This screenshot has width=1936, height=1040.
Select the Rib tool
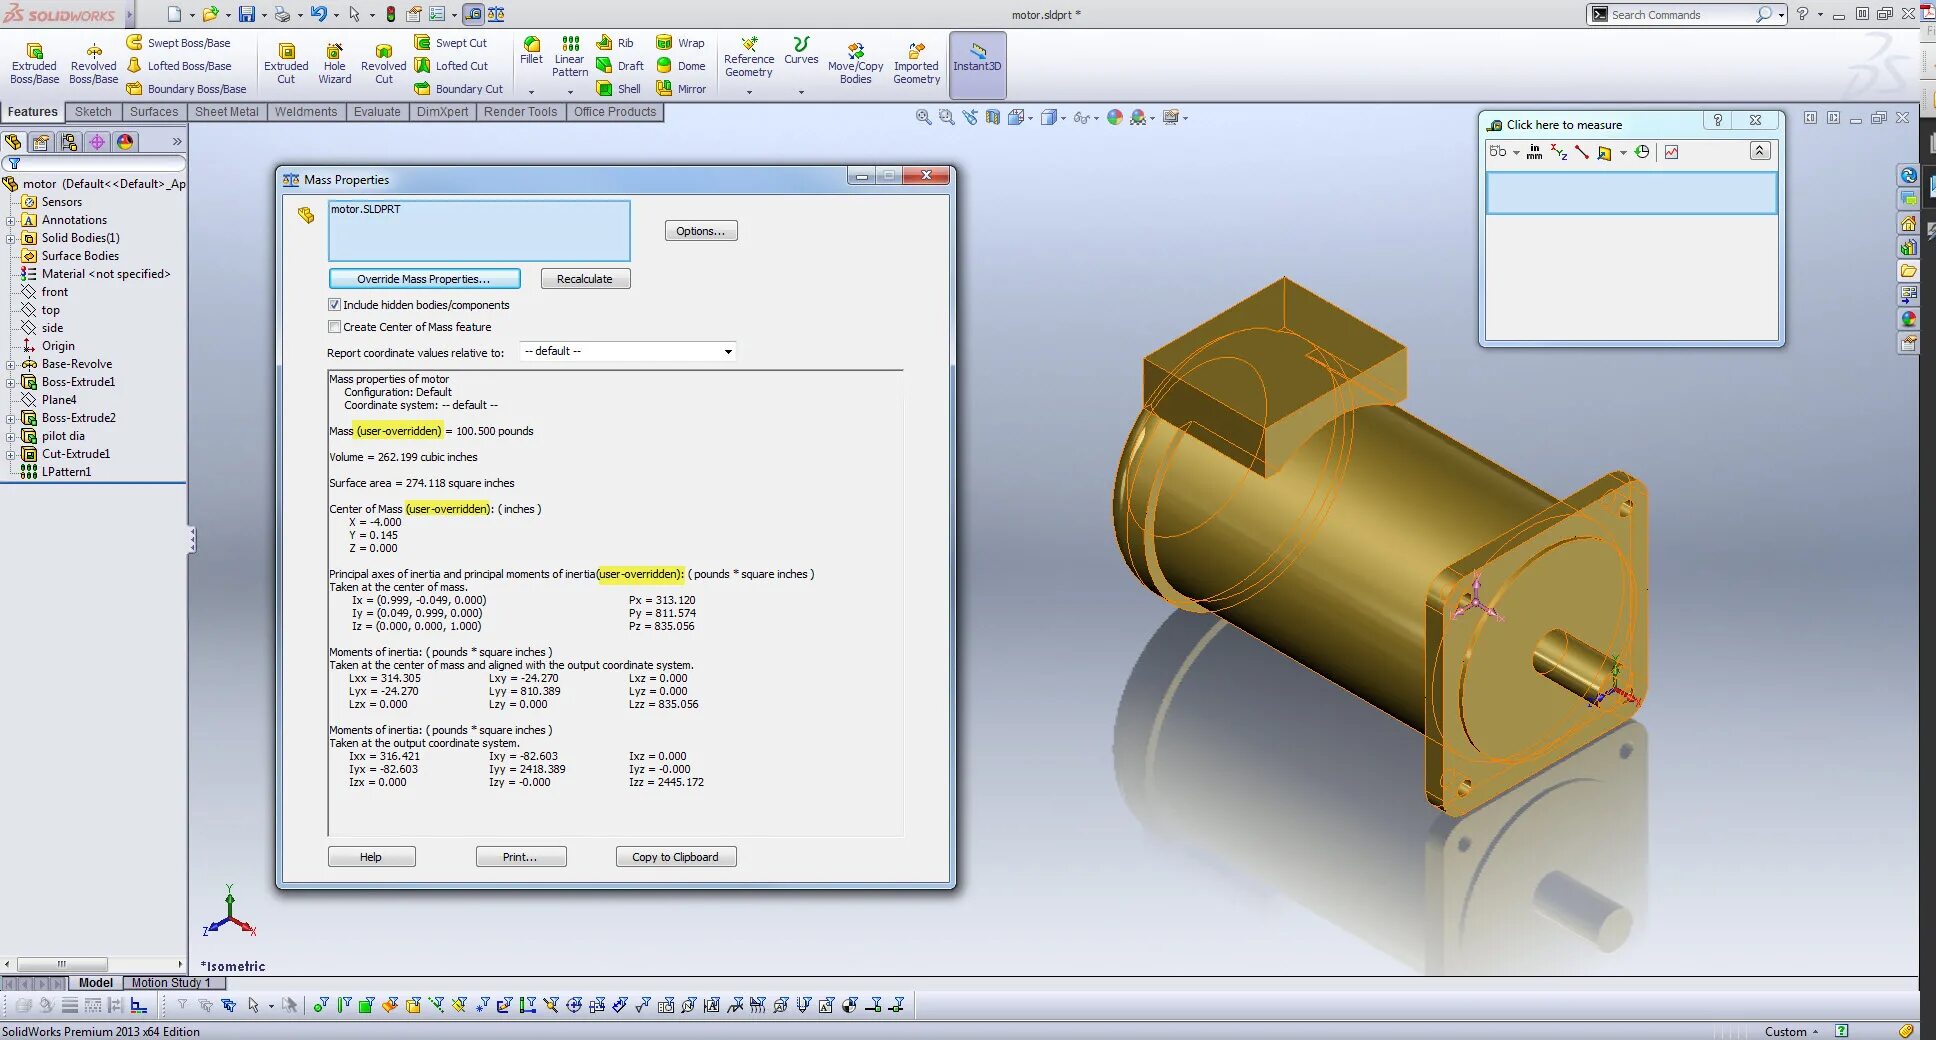click(617, 42)
